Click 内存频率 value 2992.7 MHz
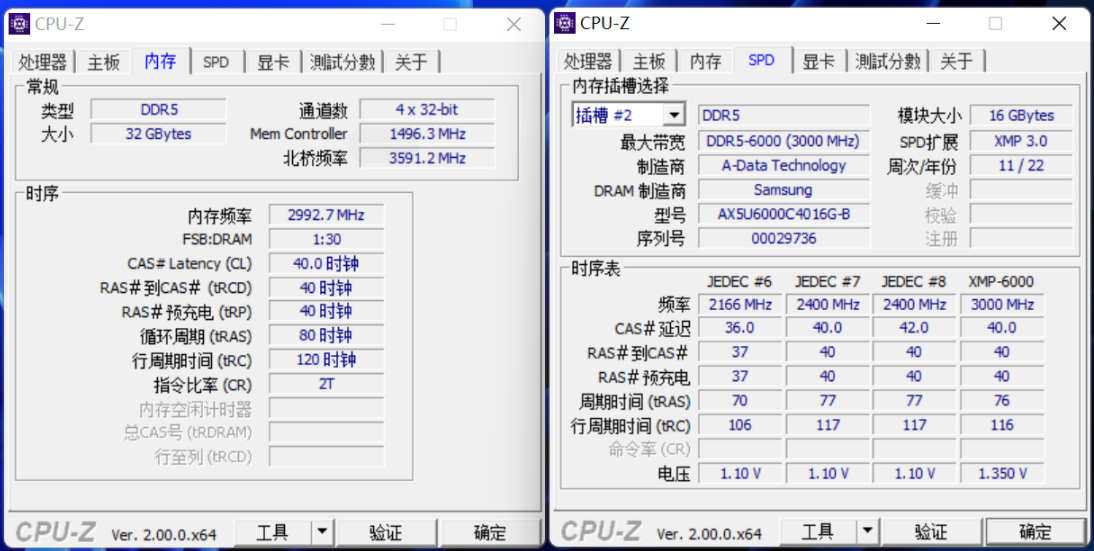Viewport: 1094px width, 551px height. [327, 215]
